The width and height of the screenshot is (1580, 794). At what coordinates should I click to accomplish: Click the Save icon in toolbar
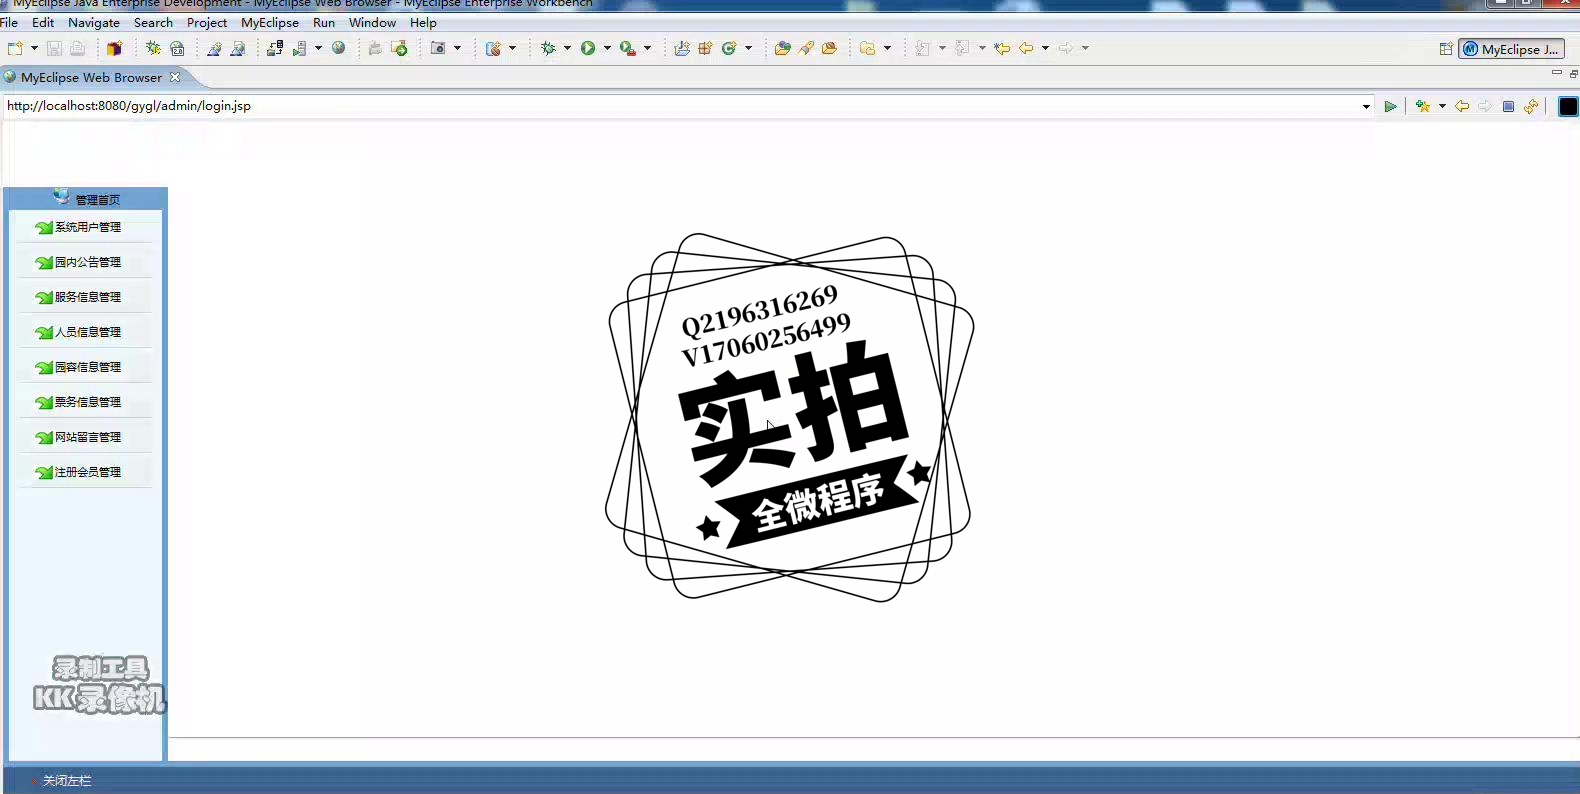click(54, 48)
